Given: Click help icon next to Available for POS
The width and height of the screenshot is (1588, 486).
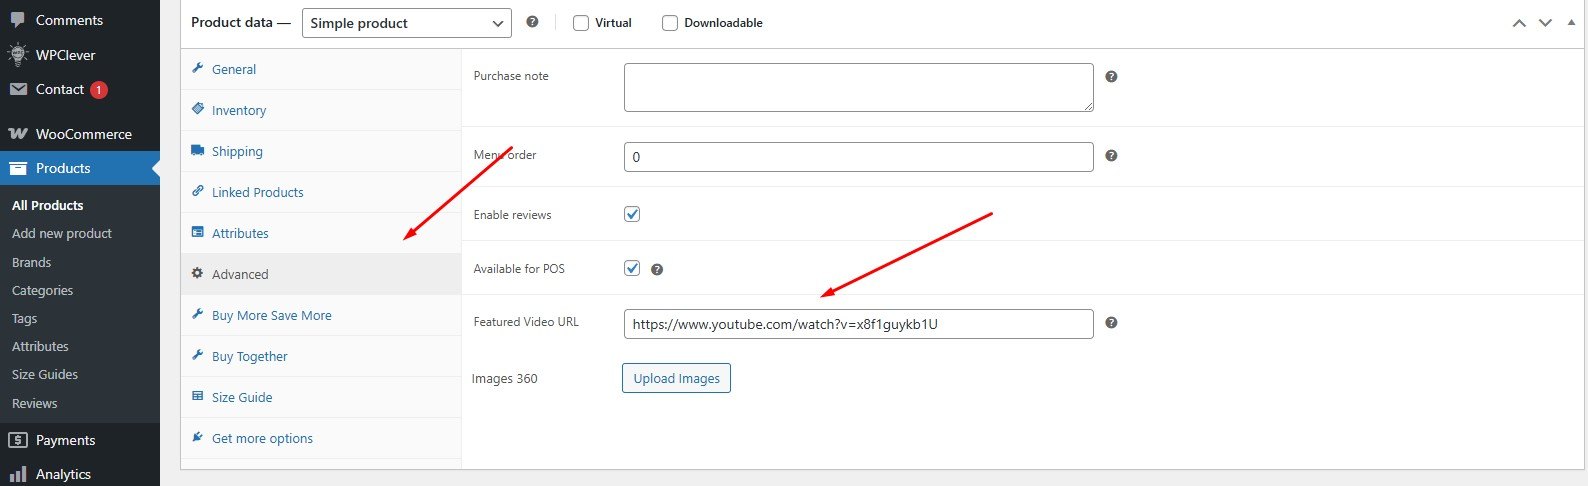Looking at the screenshot, I should [x=657, y=269].
